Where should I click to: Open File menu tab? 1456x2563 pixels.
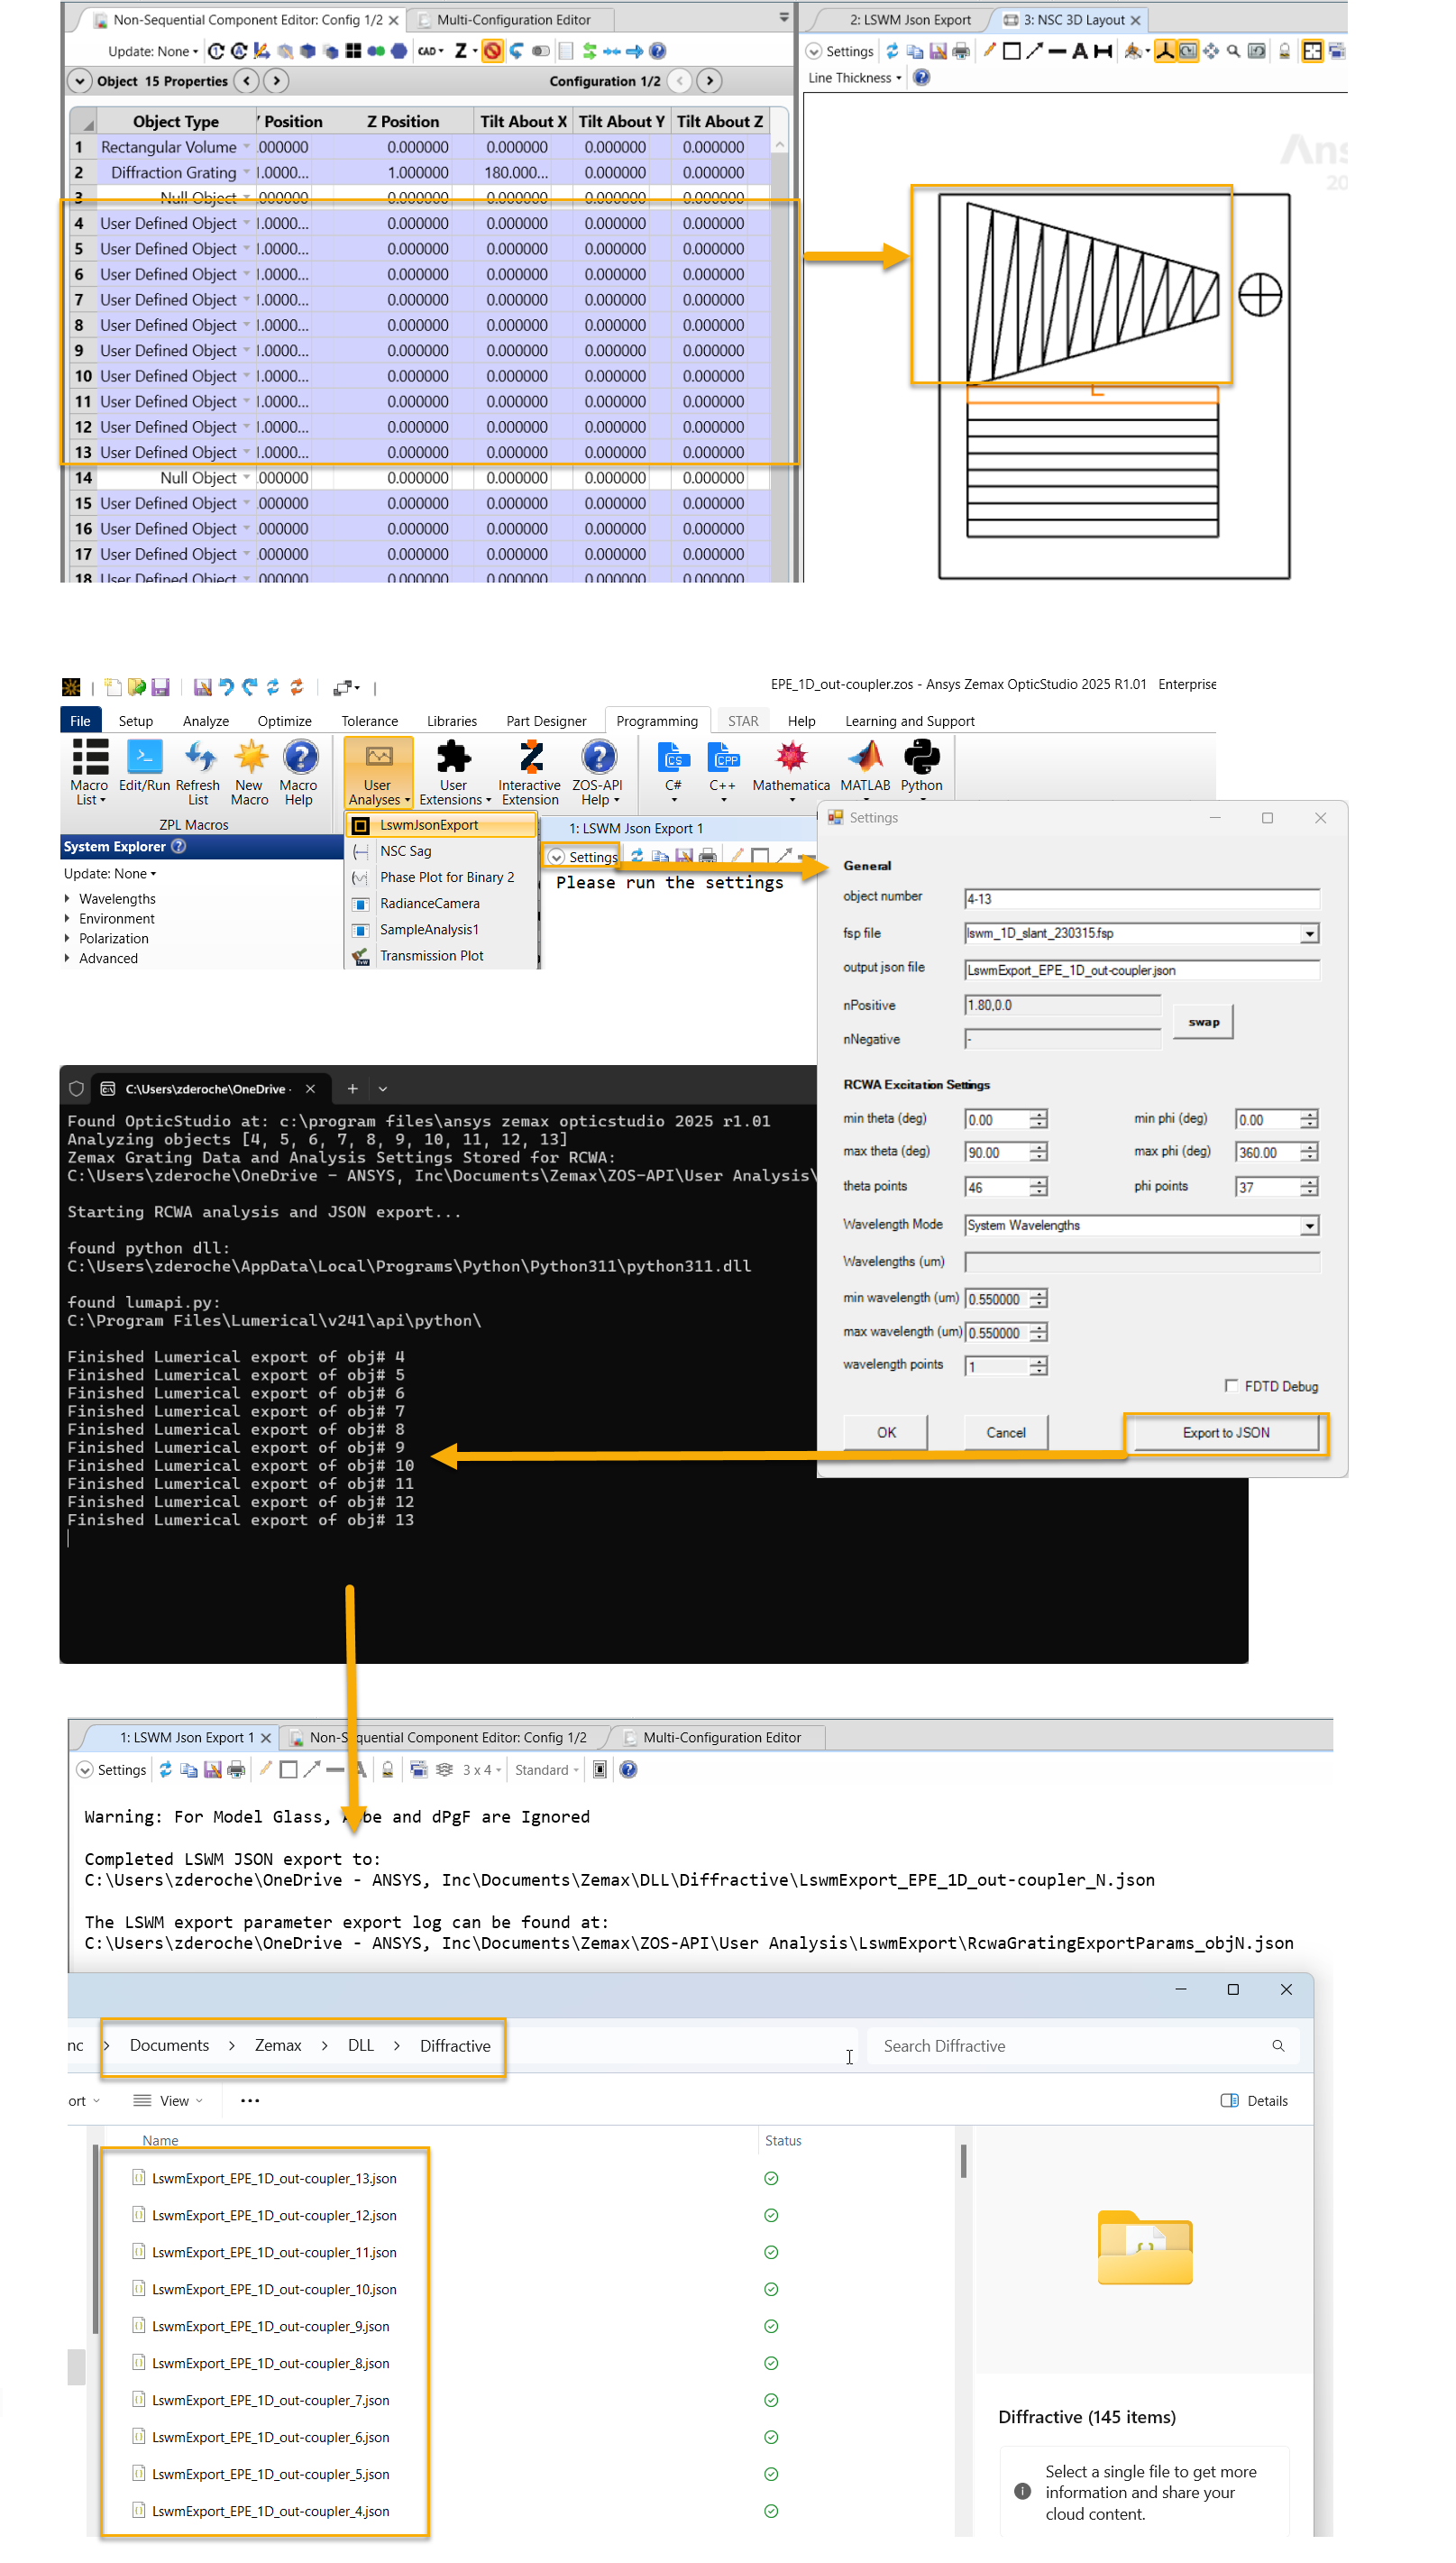point(80,720)
